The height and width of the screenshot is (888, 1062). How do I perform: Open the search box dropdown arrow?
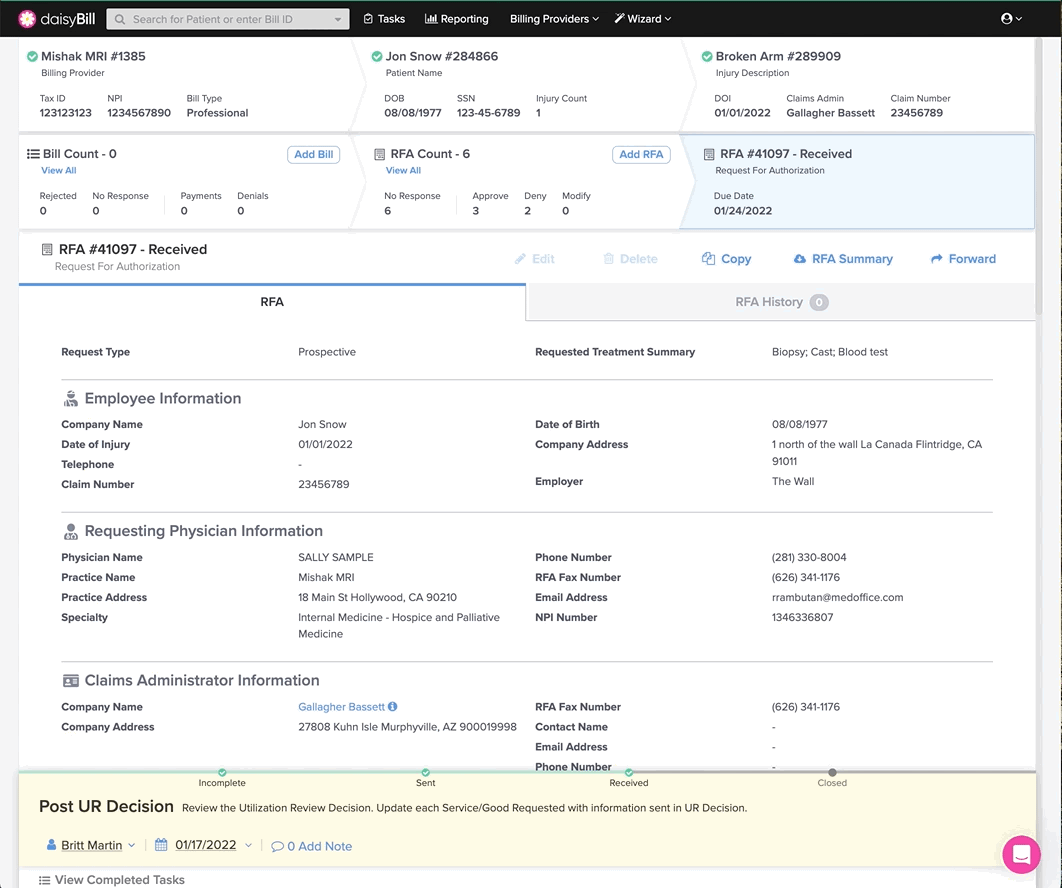click(338, 20)
